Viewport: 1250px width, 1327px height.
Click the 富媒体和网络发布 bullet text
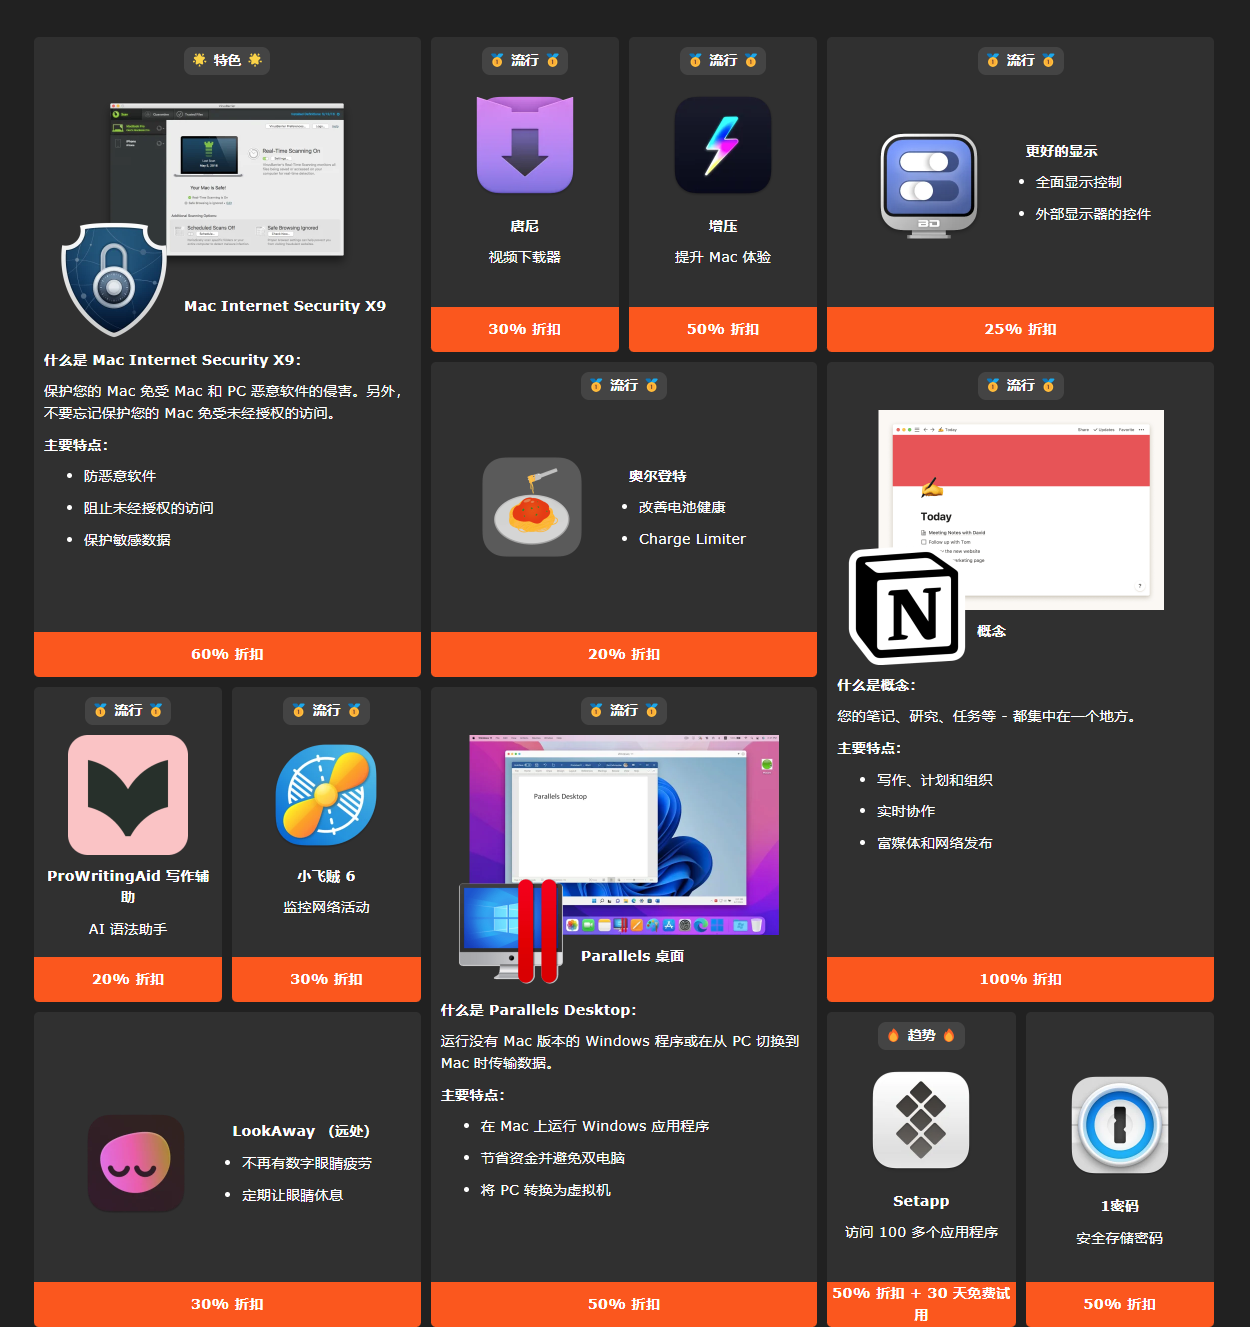point(935,843)
